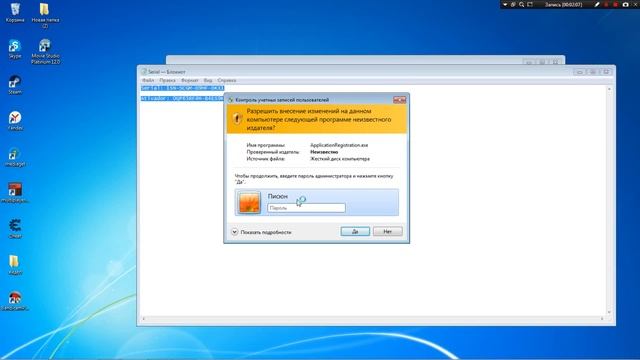
Task: Click Notepad's vertical scrollbar up arrow
Action: coord(609,89)
